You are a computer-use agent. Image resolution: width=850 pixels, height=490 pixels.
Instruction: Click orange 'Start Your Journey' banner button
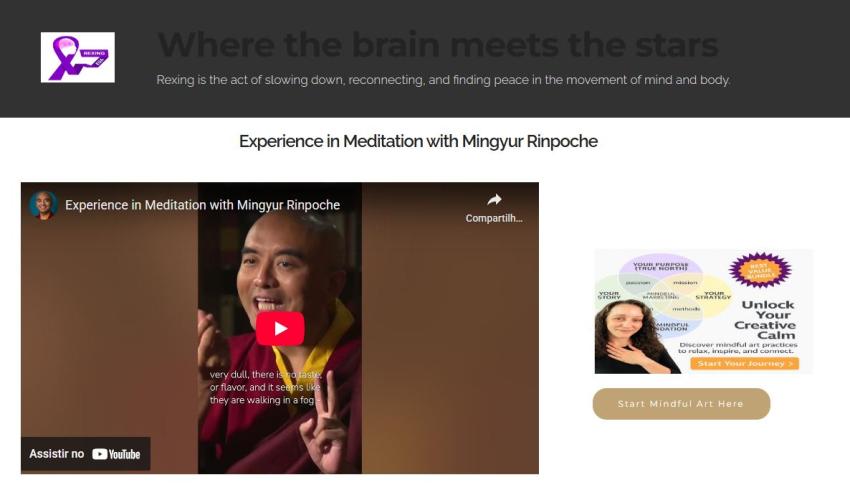pyautogui.click(x=744, y=364)
